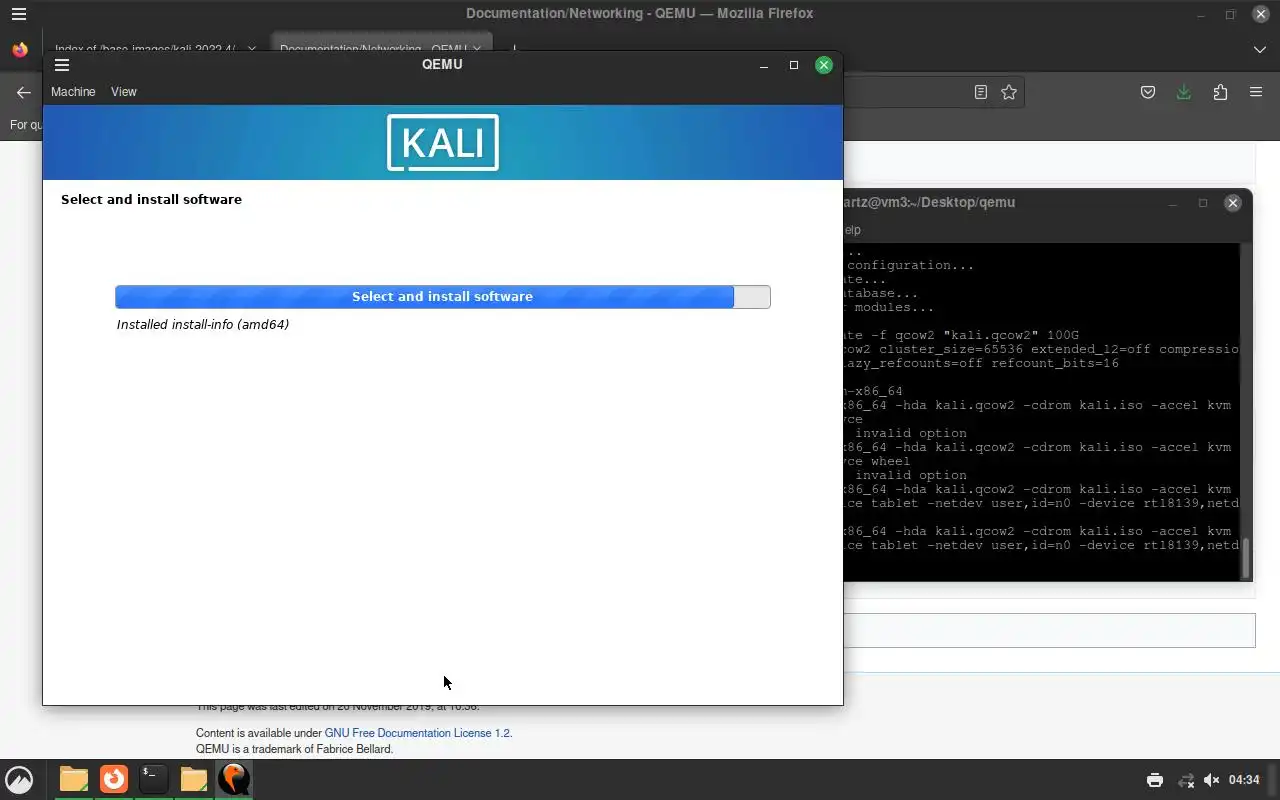Open the QEMU window hamburger menu
1280x800 pixels.
click(61, 65)
